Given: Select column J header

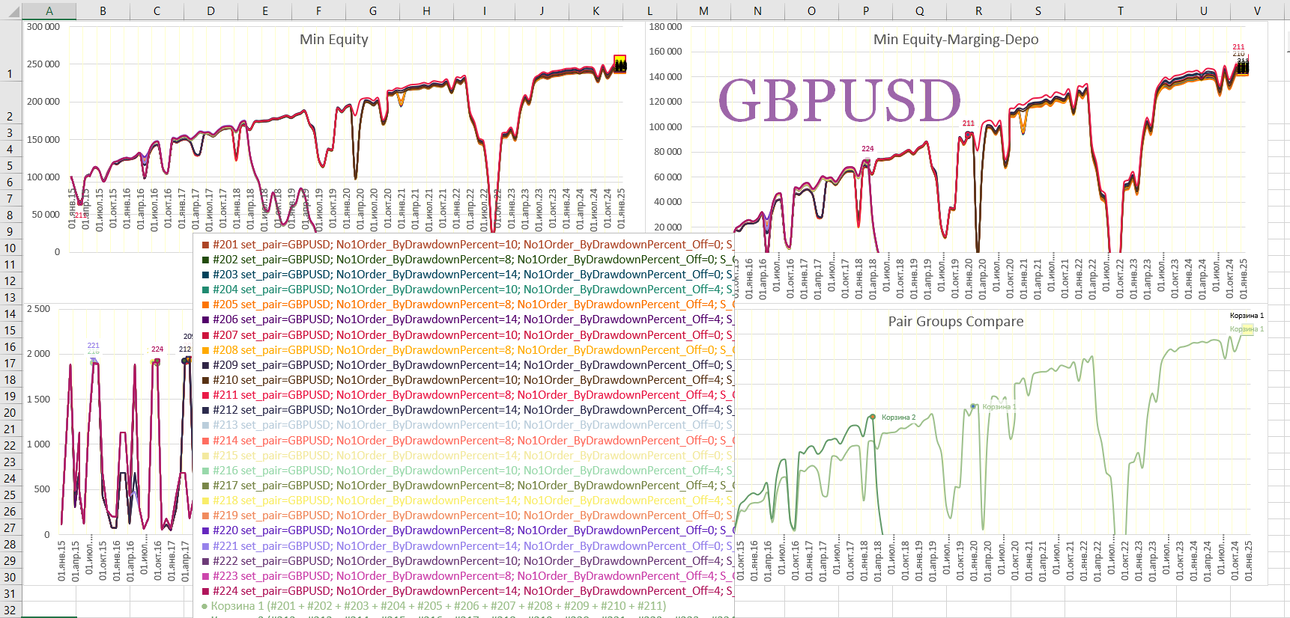Looking at the screenshot, I should 541,10.
